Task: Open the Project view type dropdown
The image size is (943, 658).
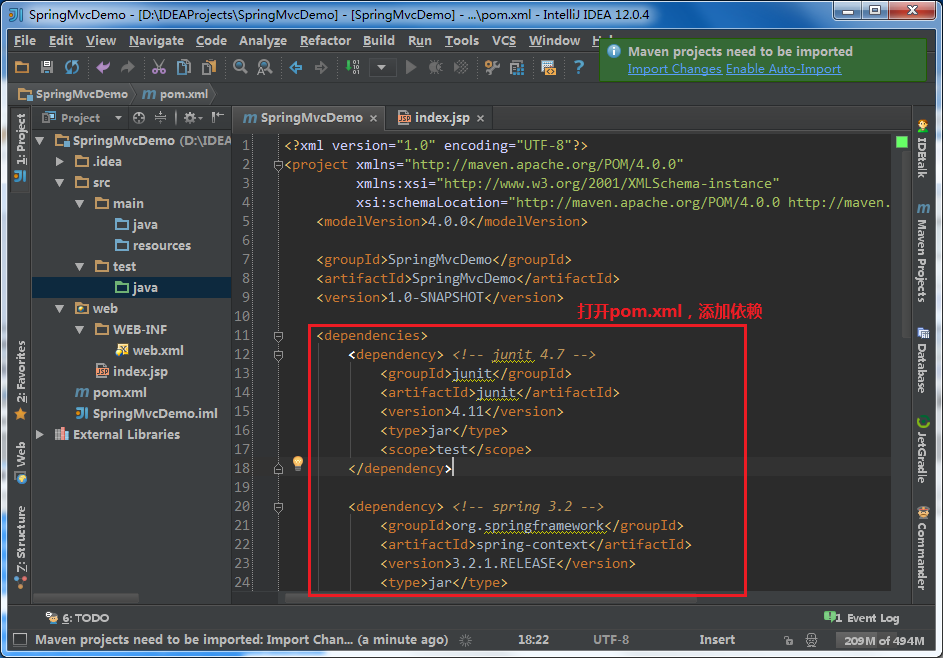Action: pyautogui.click(x=118, y=118)
